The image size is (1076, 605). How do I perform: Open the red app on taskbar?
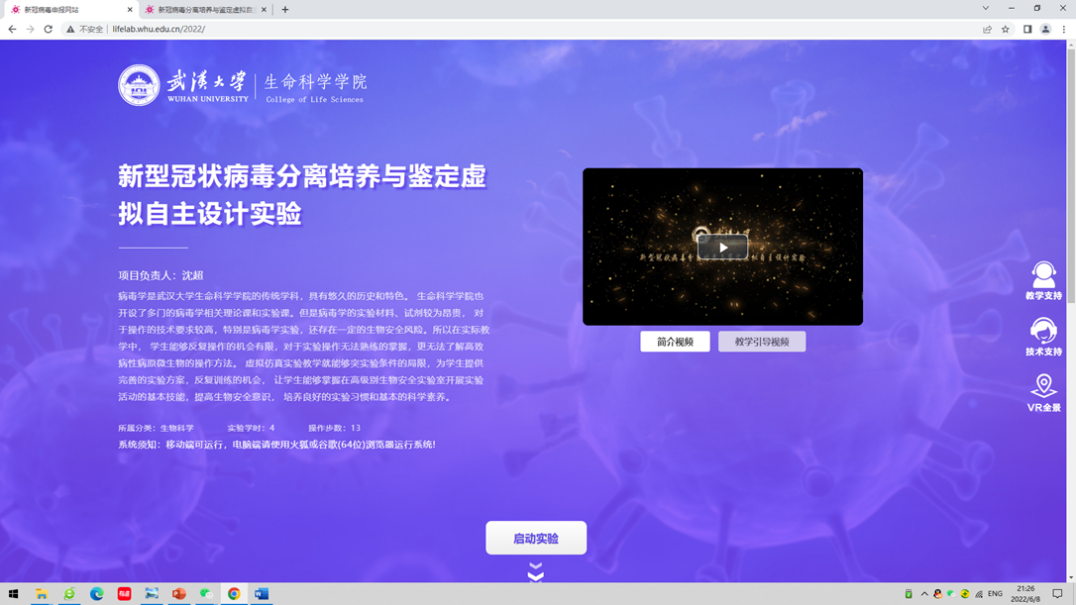click(124, 593)
